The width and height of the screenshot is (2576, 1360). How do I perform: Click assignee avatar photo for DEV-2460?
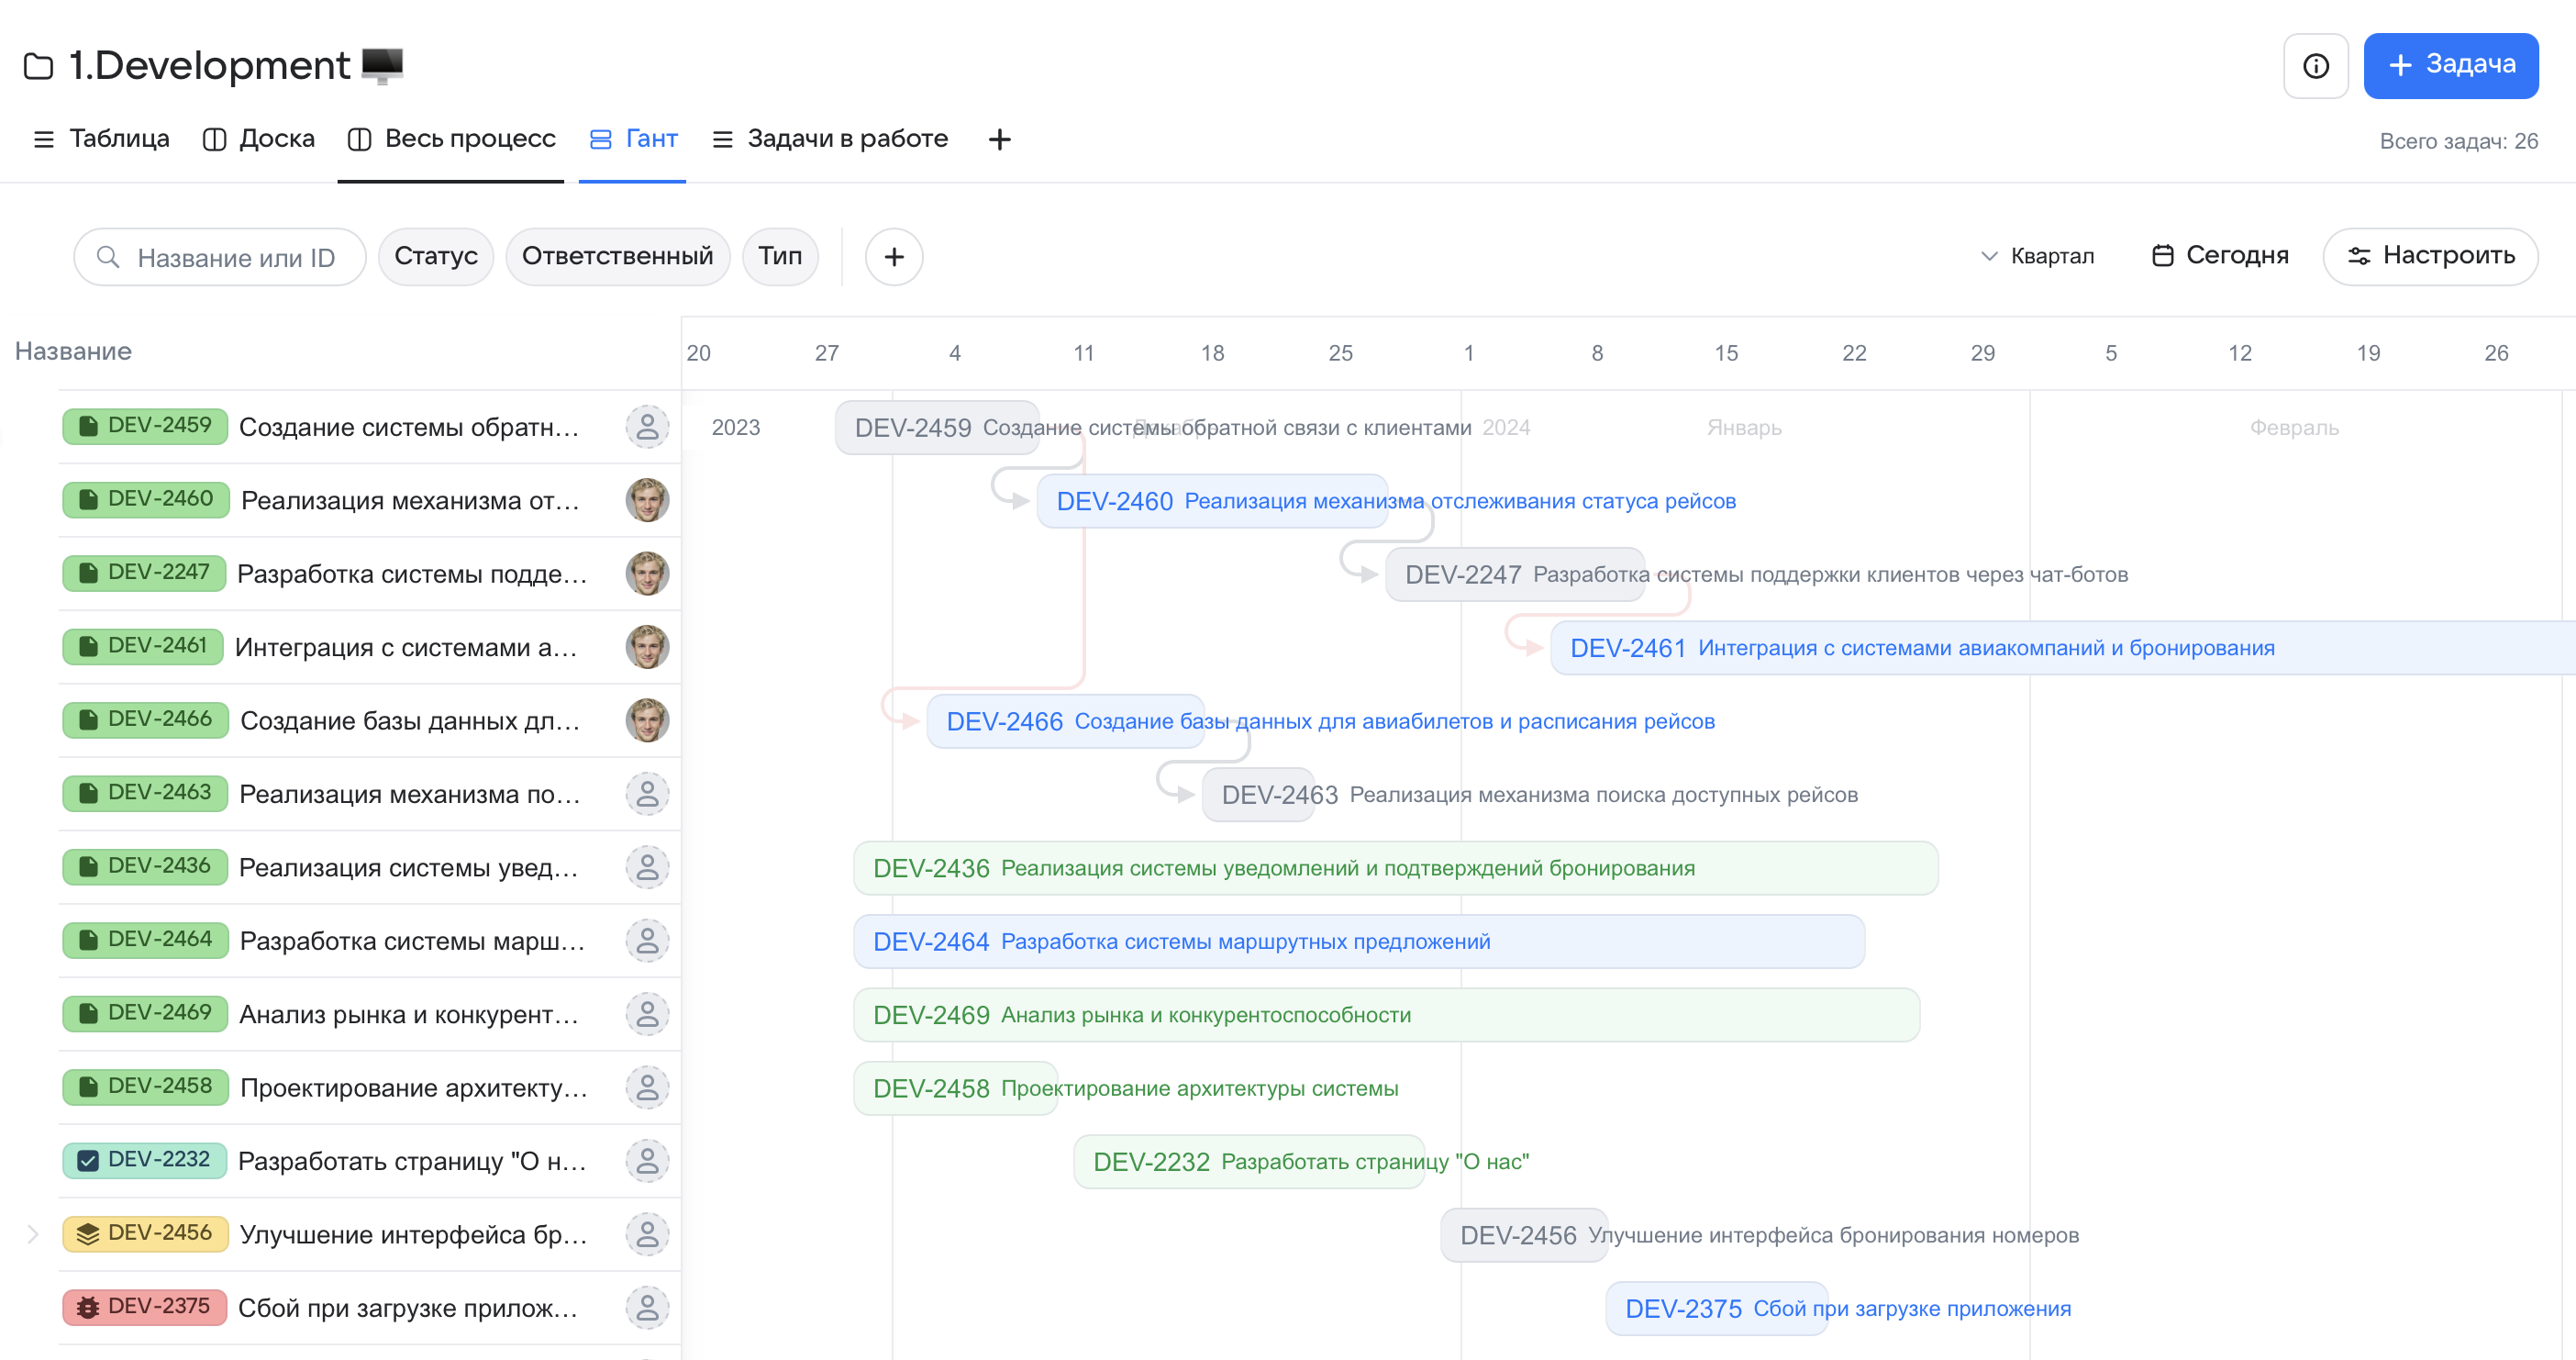[x=647, y=500]
